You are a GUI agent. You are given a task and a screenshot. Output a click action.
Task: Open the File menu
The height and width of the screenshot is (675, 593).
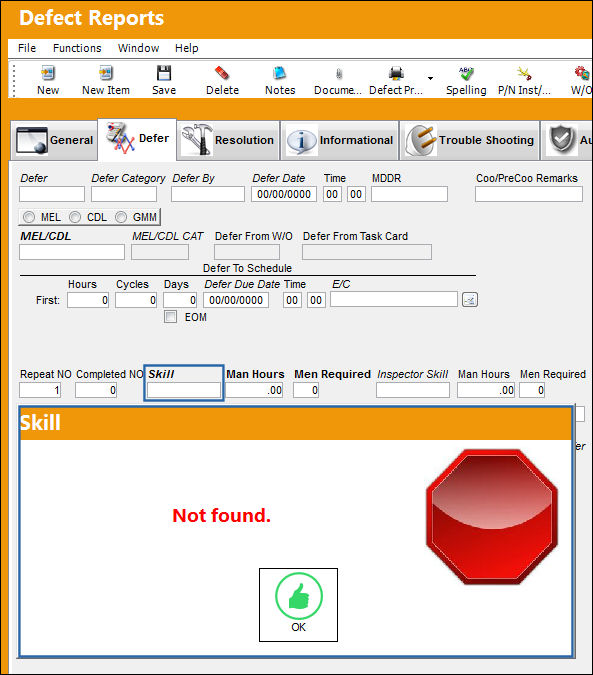coord(27,48)
